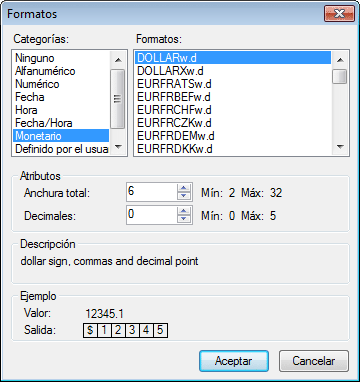Pick the EURFRBEFw.d format
This screenshot has width=360, height=382.
click(233, 97)
